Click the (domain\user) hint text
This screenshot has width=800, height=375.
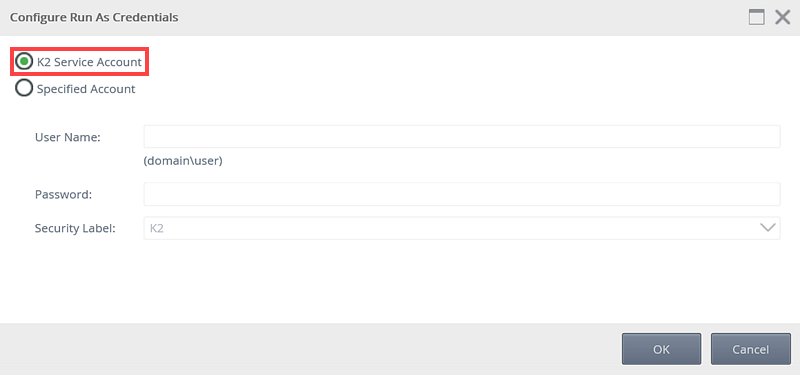coord(183,161)
